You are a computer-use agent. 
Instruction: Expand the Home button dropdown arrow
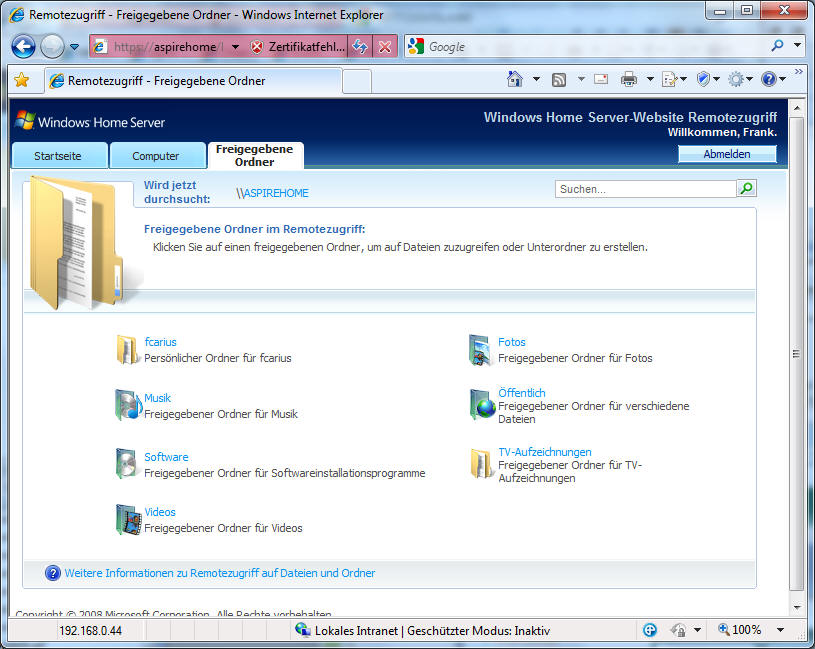click(536, 80)
